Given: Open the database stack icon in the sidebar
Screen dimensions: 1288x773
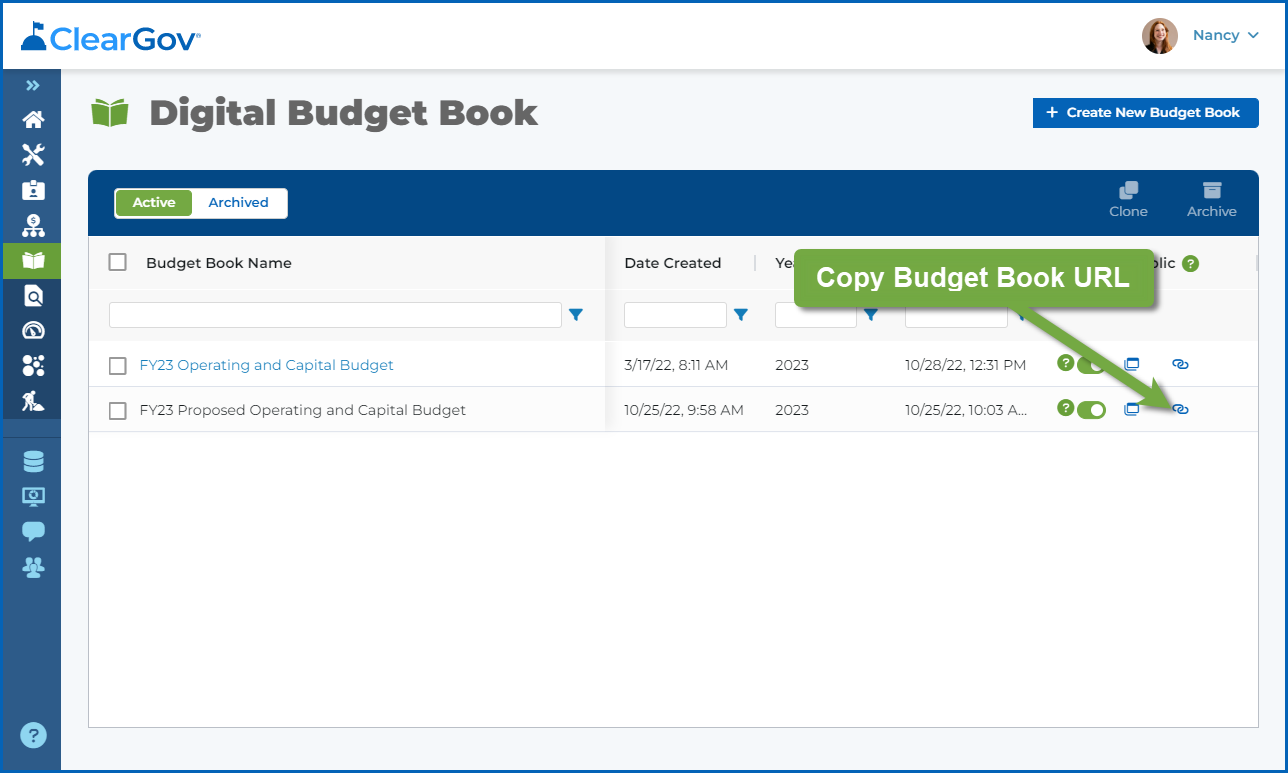Looking at the screenshot, I should click(x=33, y=461).
